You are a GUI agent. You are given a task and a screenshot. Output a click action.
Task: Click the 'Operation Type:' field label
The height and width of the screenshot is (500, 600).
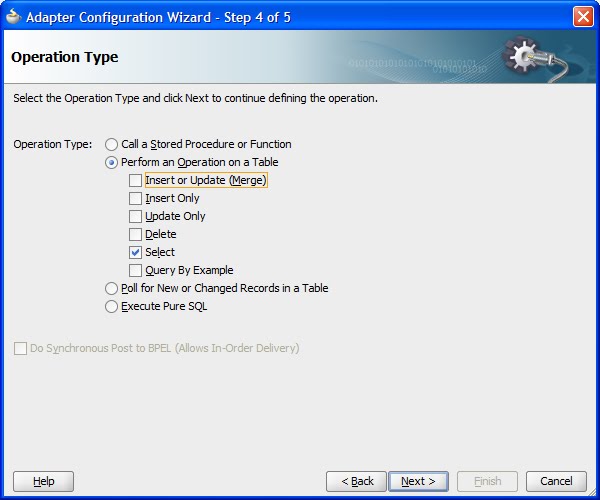pos(53,144)
